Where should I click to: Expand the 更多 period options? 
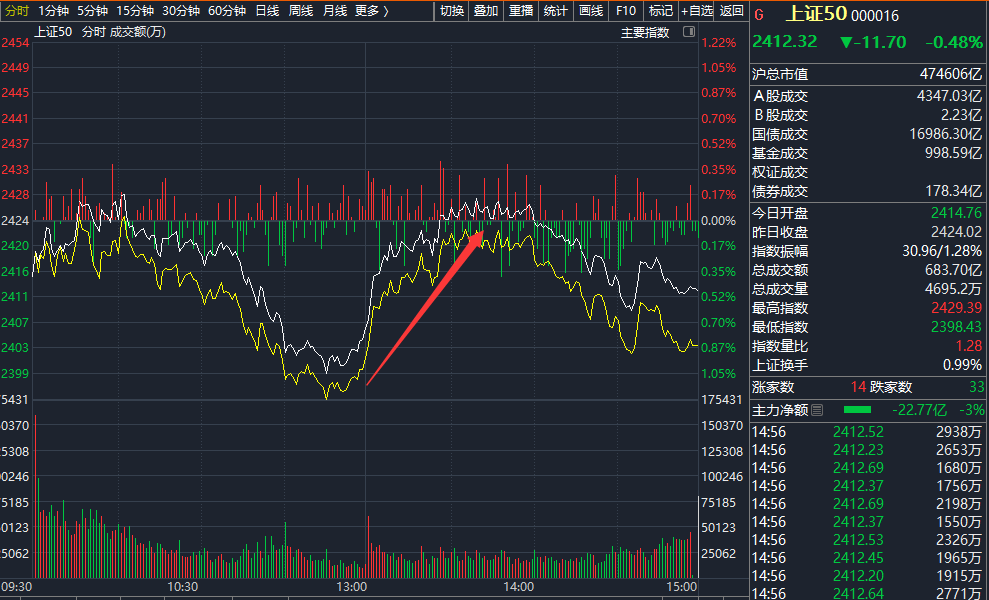tap(371, 11)
